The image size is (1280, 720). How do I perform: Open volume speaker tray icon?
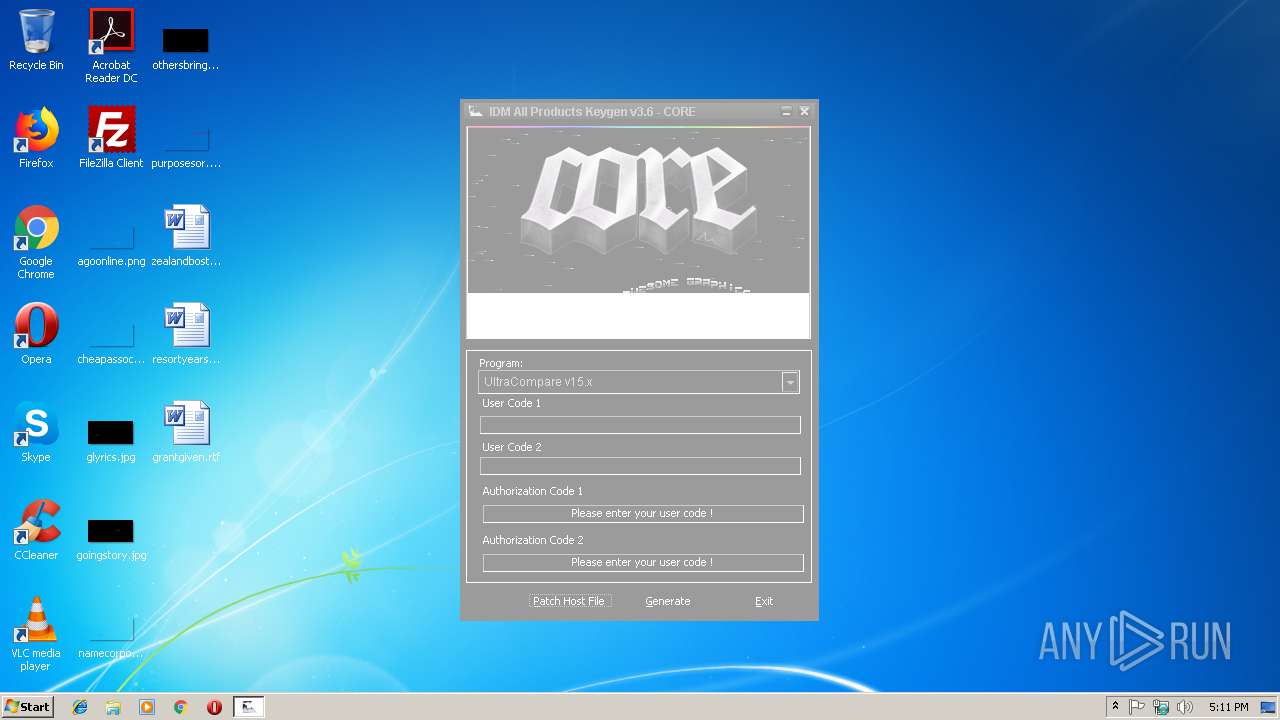[x=1185, y=707]
